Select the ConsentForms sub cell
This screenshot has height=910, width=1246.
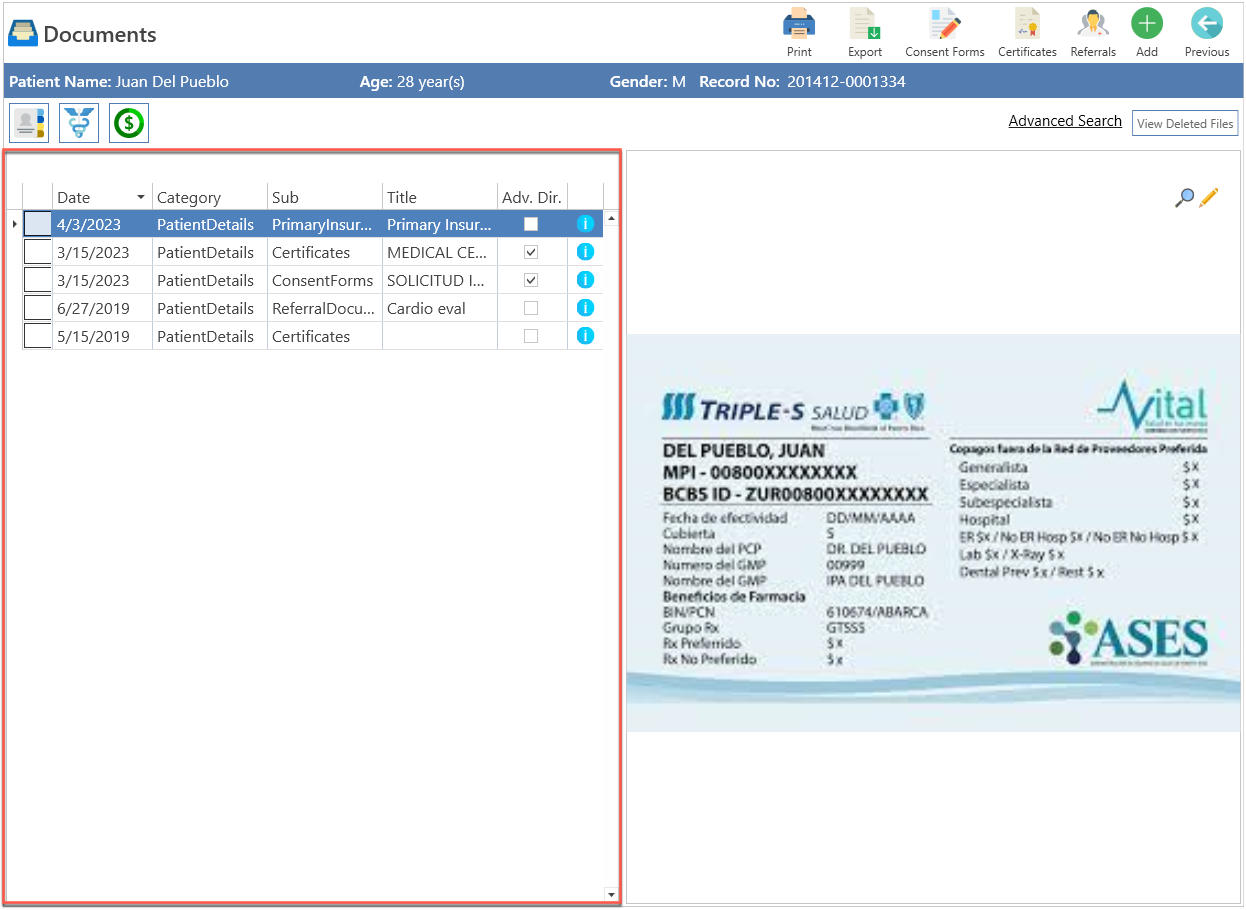tap(325, 280)
